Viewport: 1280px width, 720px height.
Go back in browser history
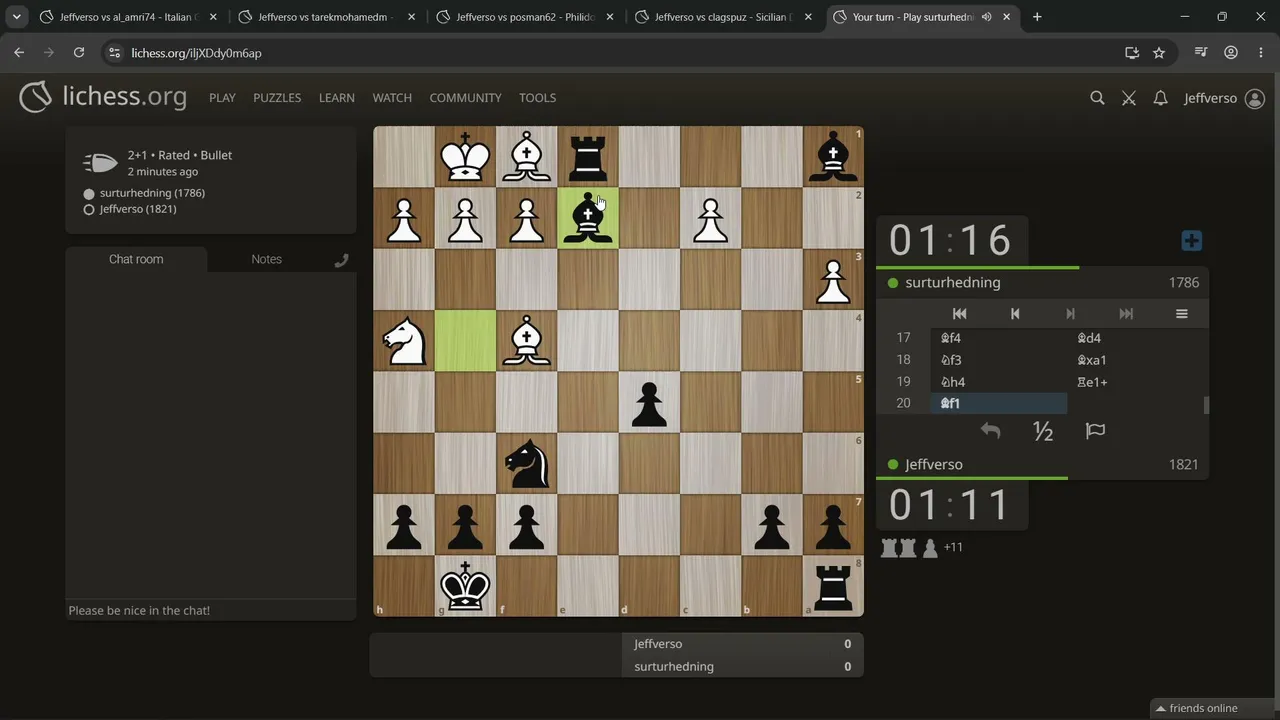19,53
